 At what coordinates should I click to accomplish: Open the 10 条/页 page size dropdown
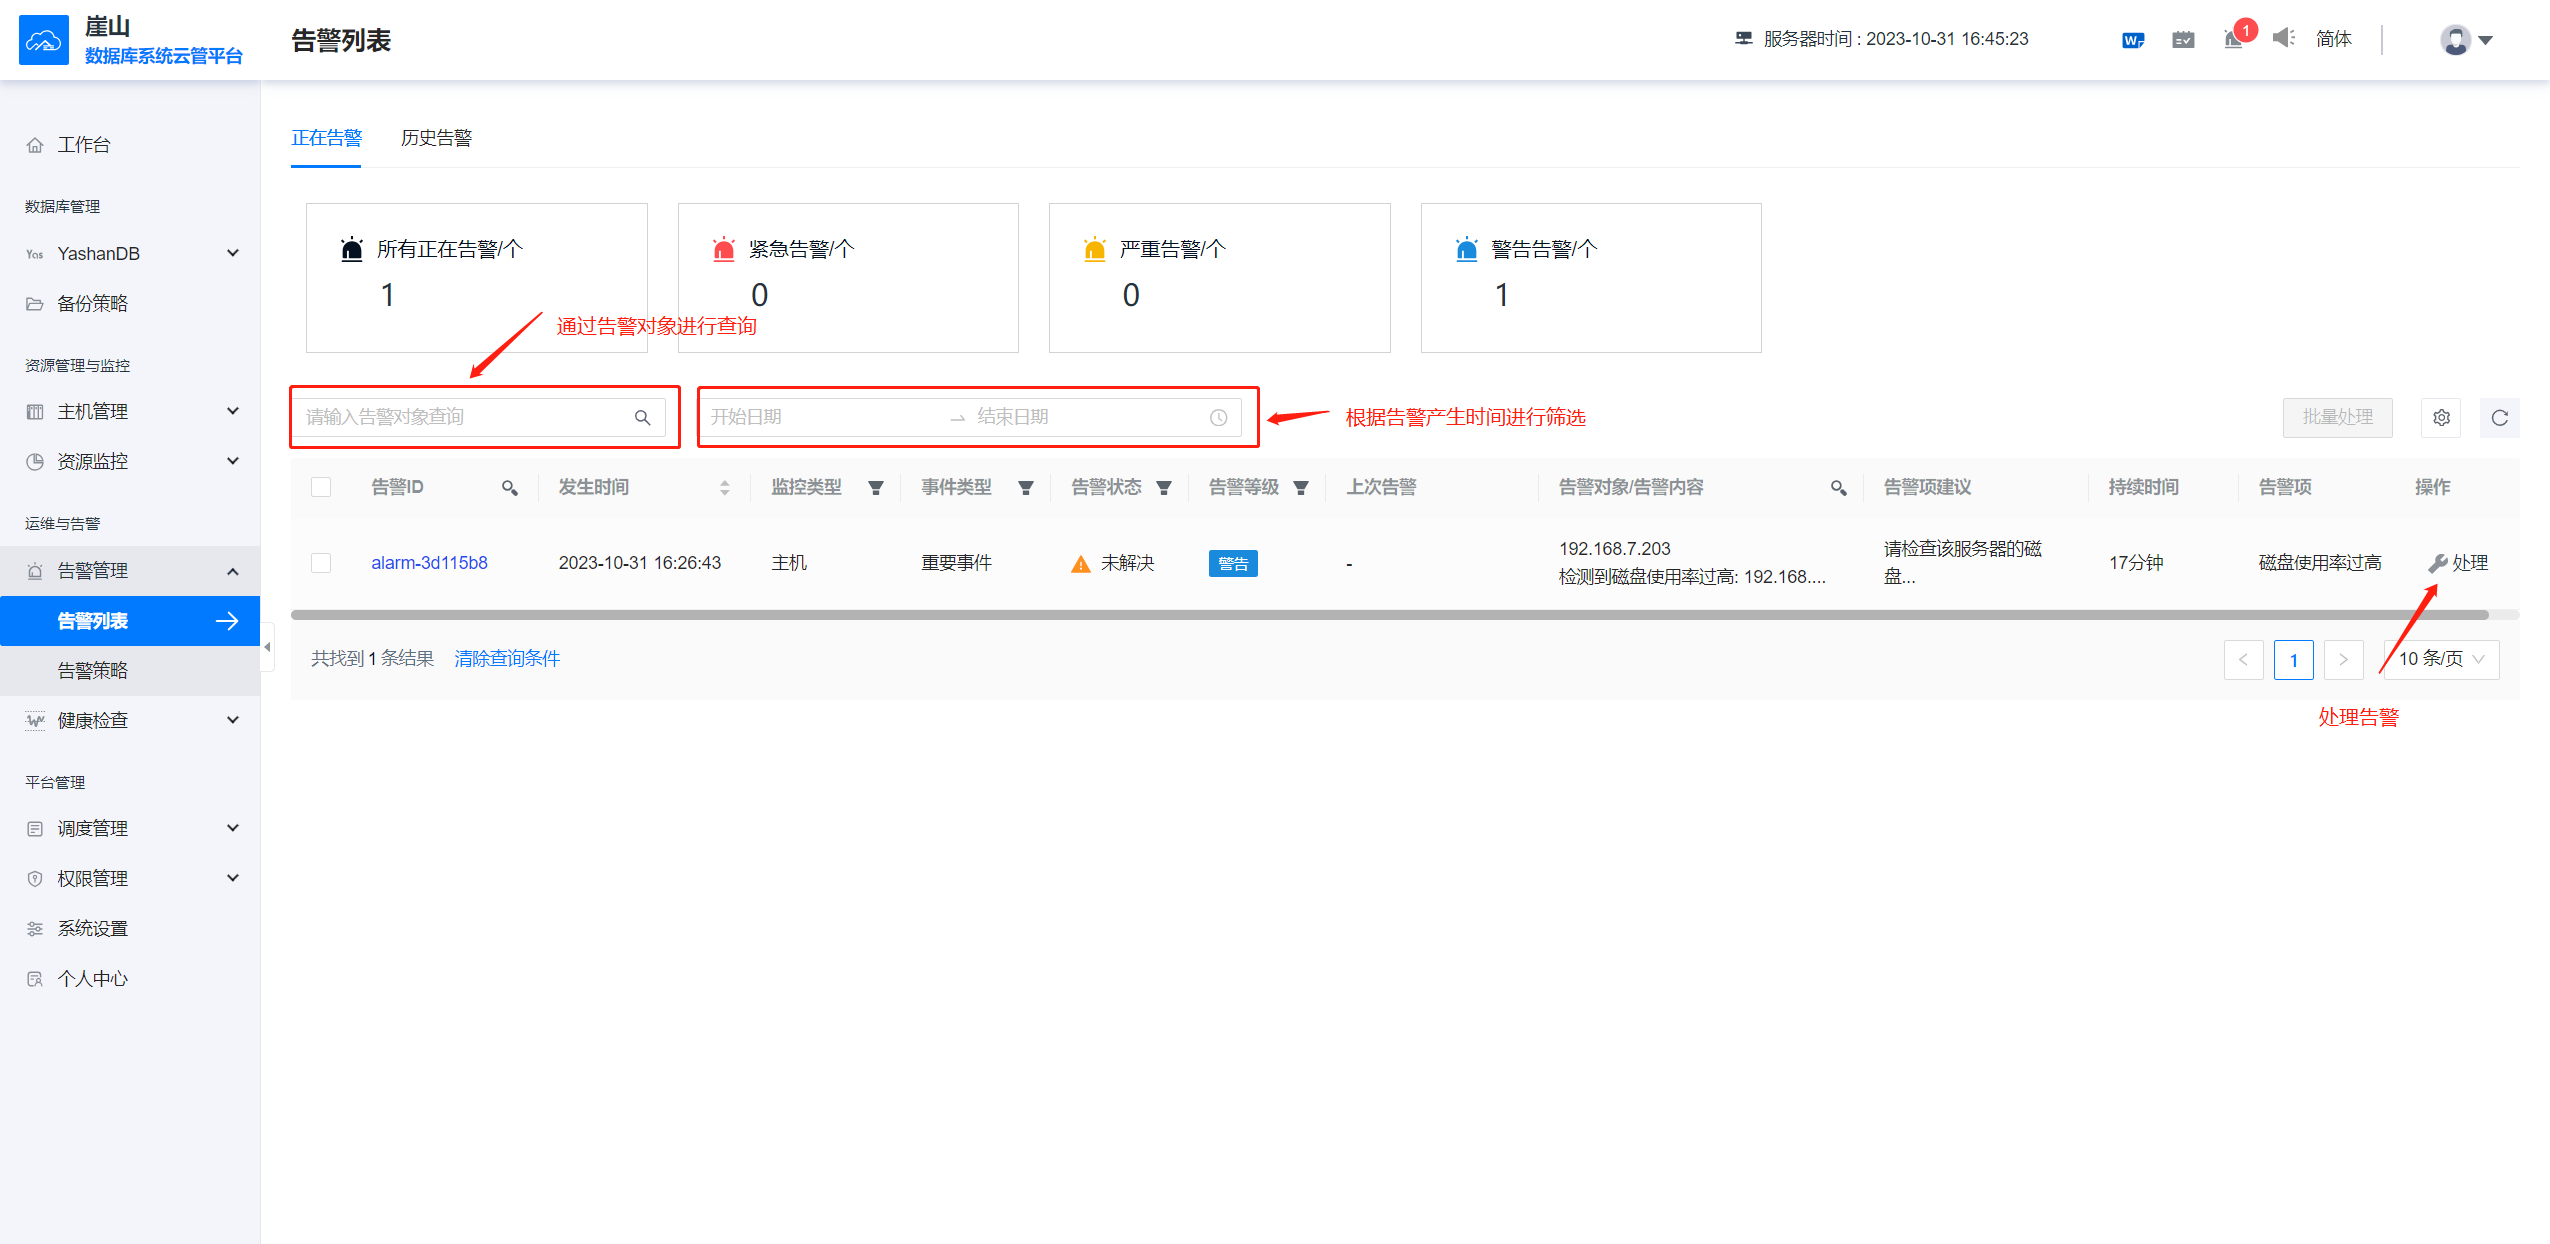(2441, 659)
